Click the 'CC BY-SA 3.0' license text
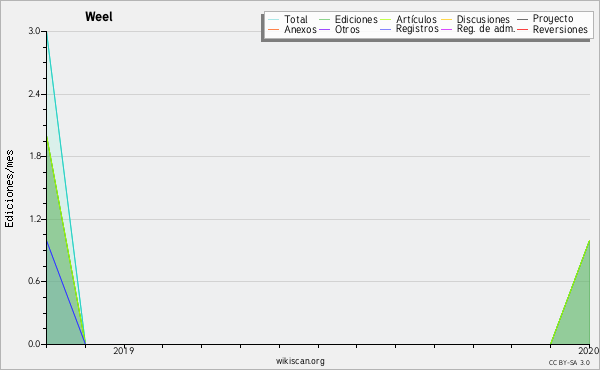600x370 pixels. pyautogui.click(x=569, y=363)
